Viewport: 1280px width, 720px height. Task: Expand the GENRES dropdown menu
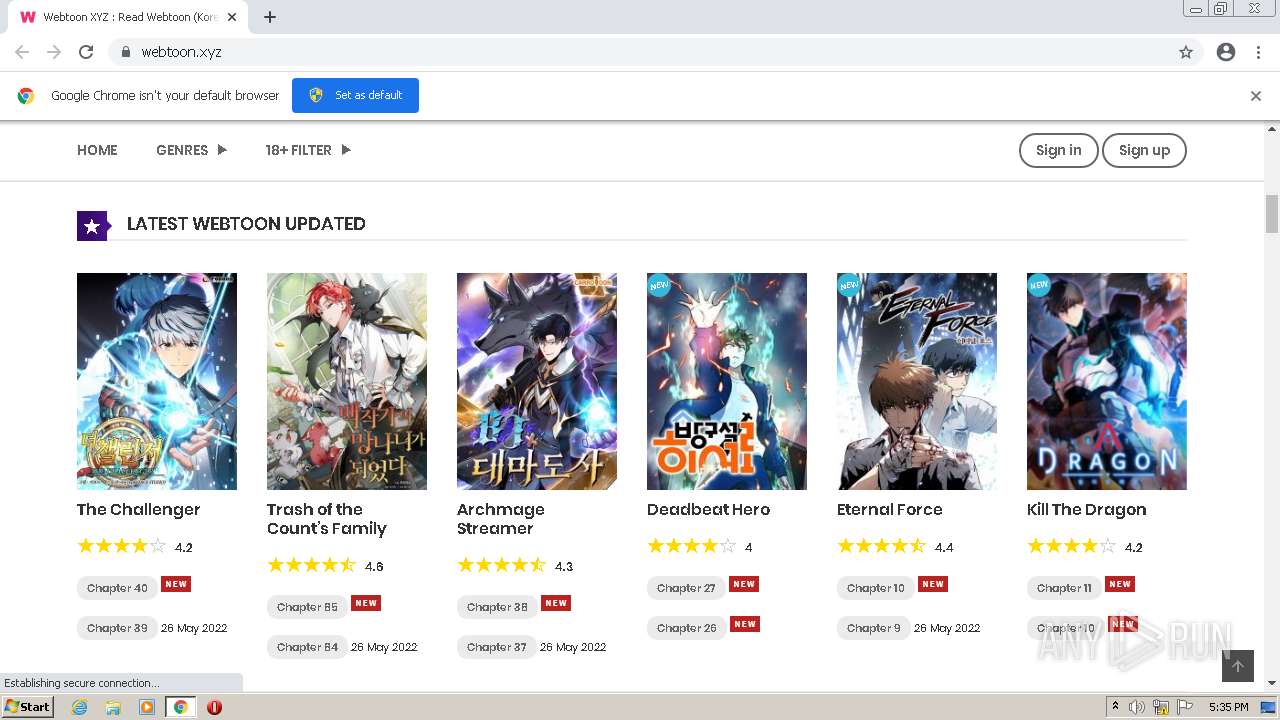191,150
